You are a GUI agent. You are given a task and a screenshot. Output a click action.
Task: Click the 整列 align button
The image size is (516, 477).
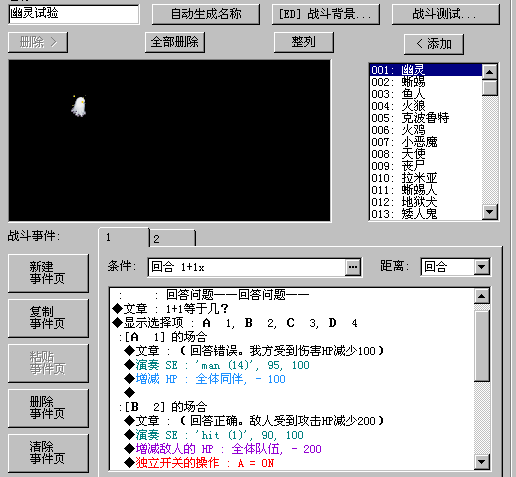[x=303, y=42]
